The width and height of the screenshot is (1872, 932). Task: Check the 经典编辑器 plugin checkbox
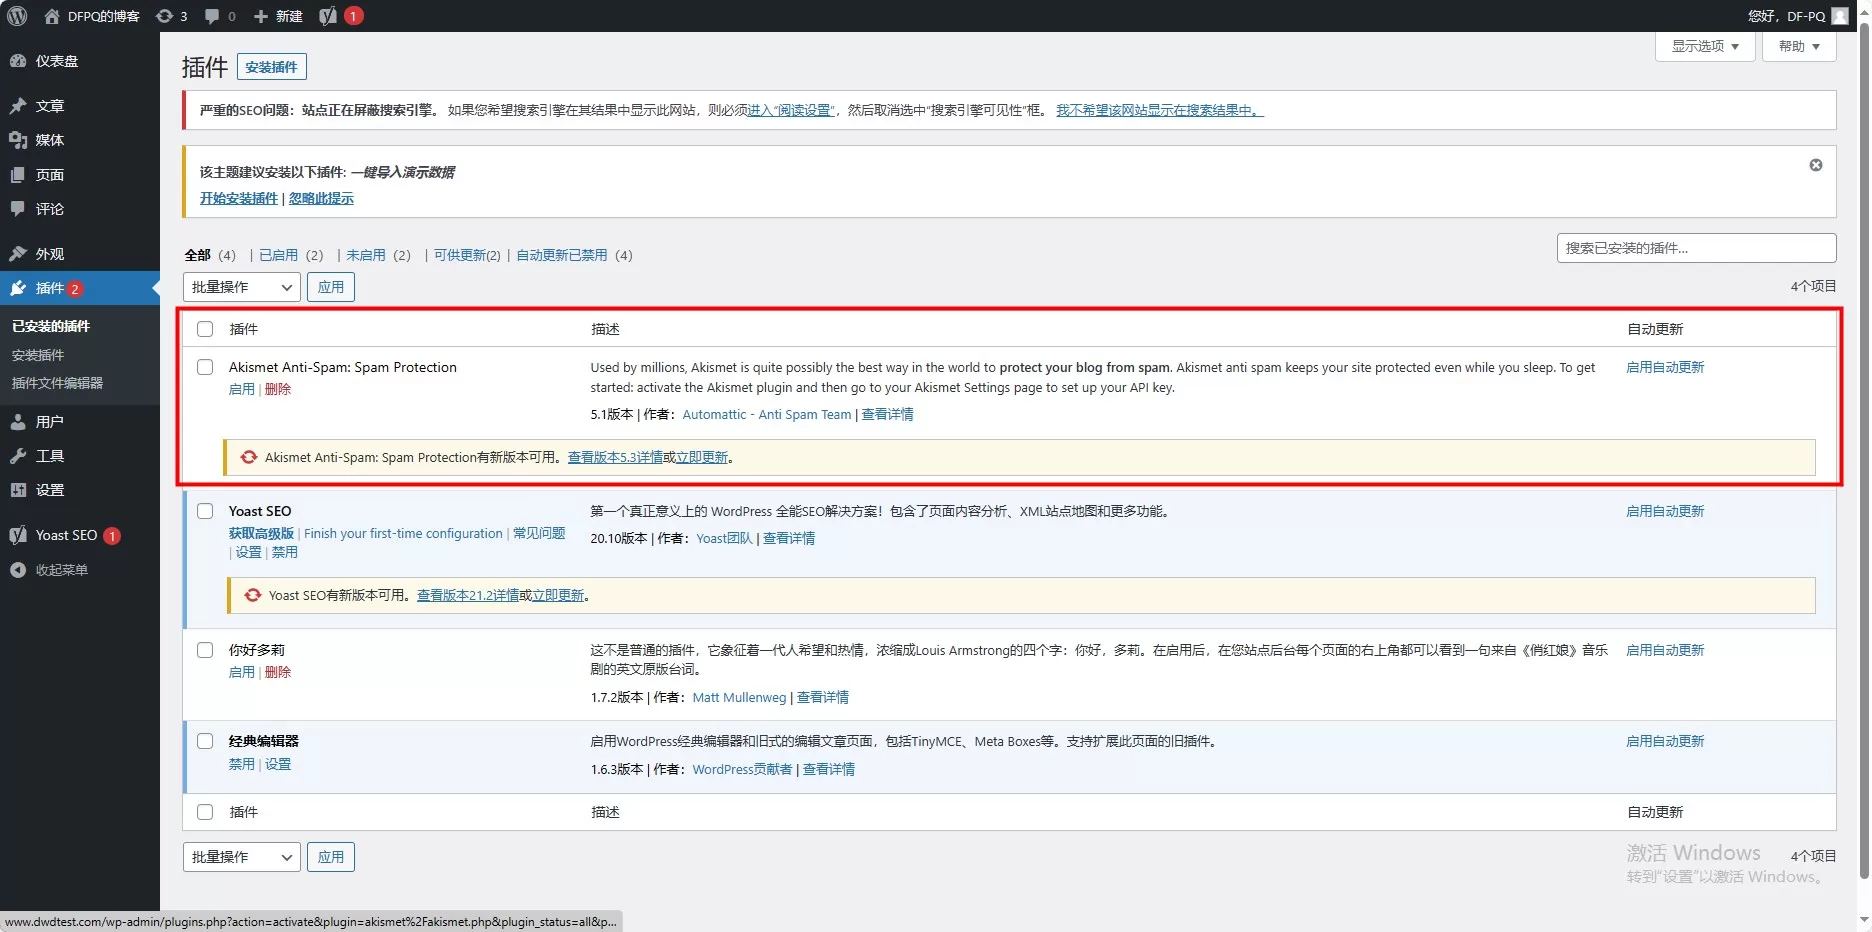205,741
